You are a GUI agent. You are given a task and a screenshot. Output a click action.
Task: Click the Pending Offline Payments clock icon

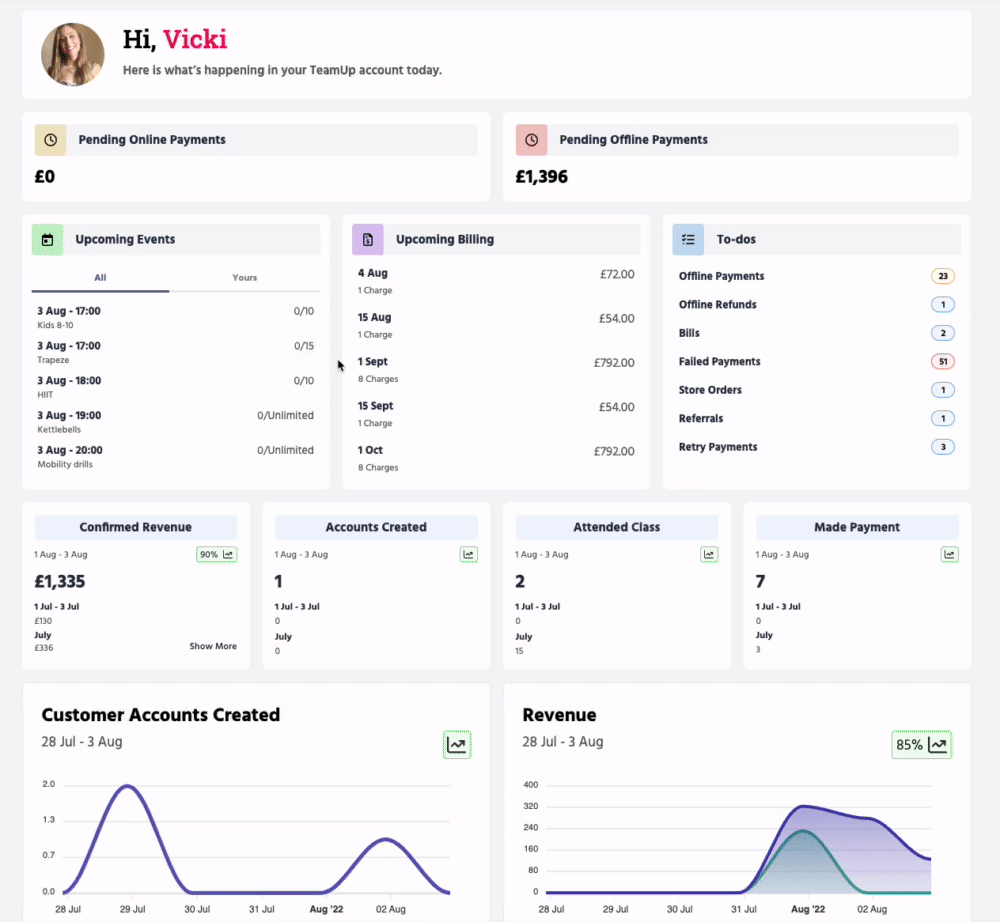click(531, 140)
